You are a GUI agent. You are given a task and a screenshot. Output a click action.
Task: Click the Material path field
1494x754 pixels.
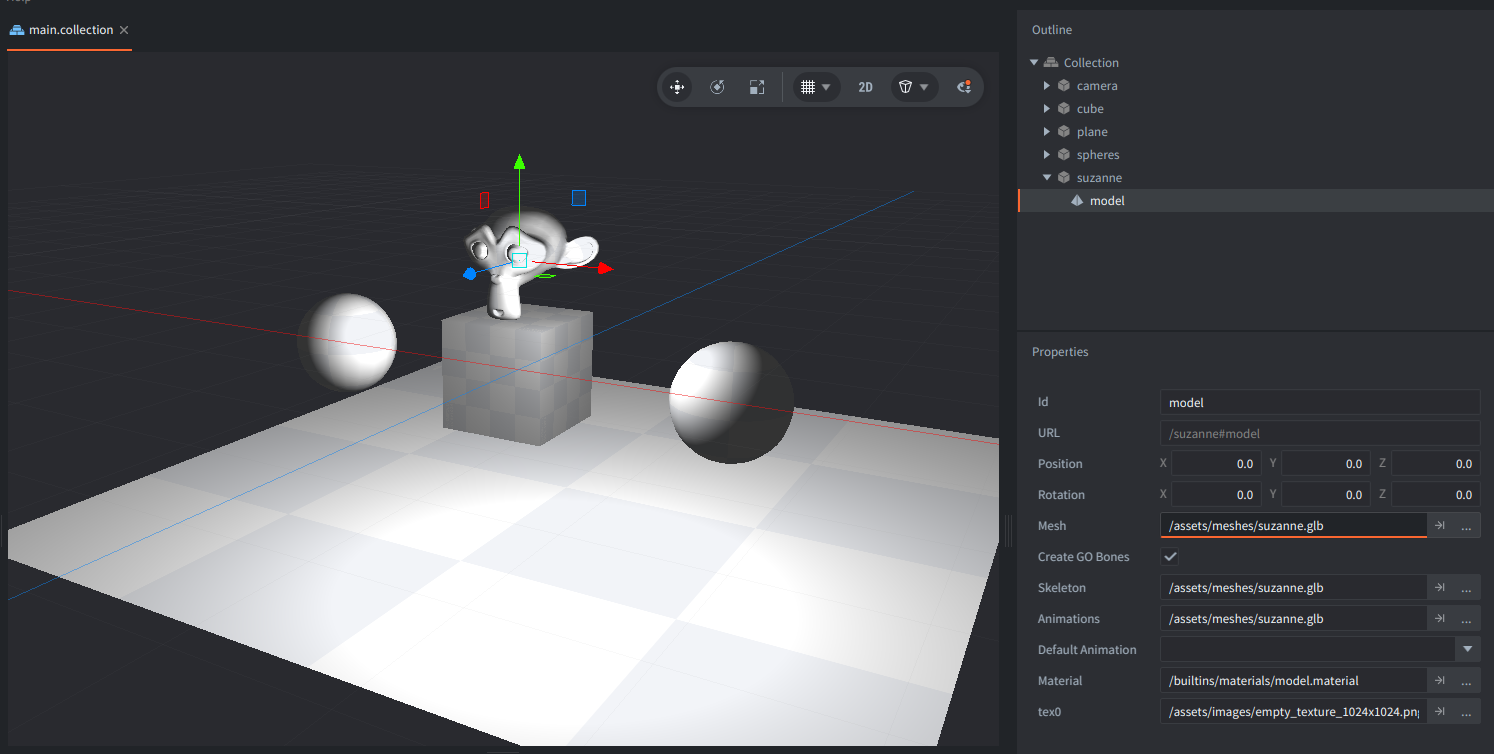[x=1294, y=680]
